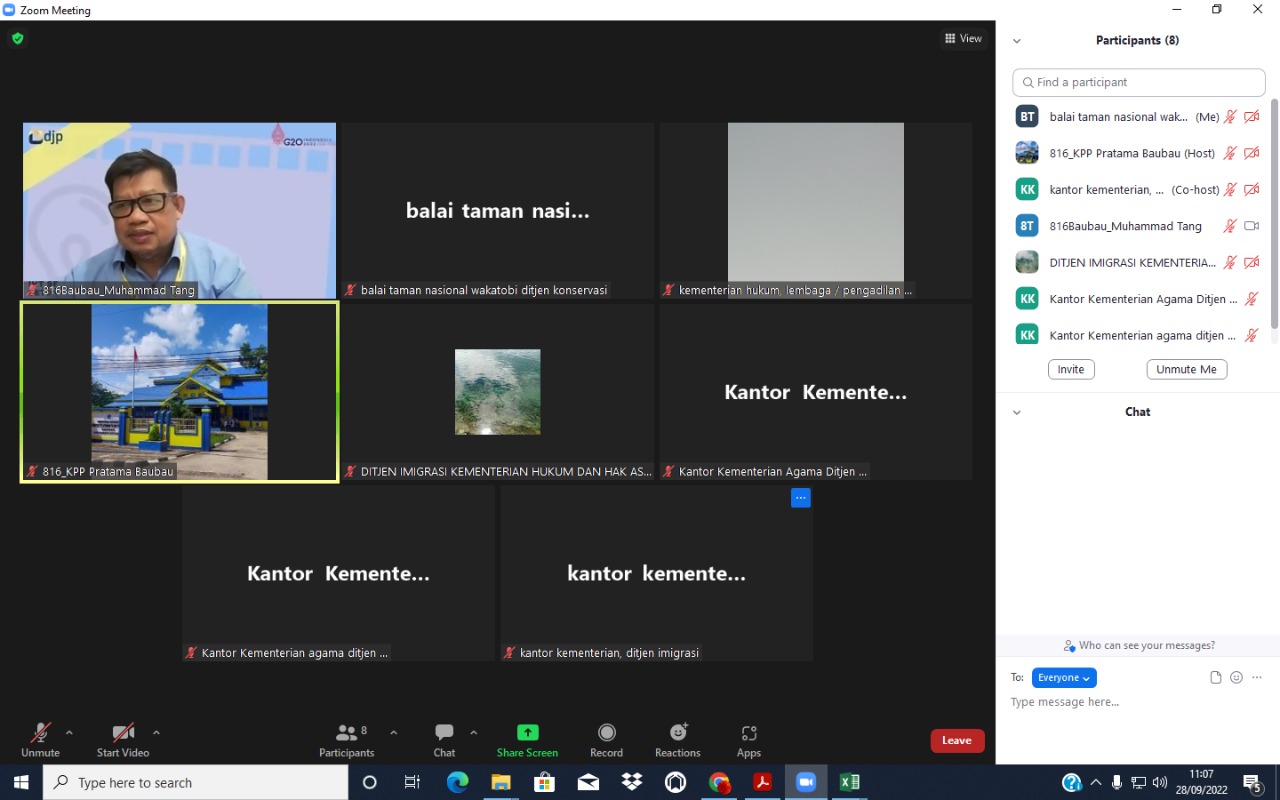Viewport: 1280px width, 800px height.
Task: Open the Reactions menu icon
Action: [x=678, y=733]
